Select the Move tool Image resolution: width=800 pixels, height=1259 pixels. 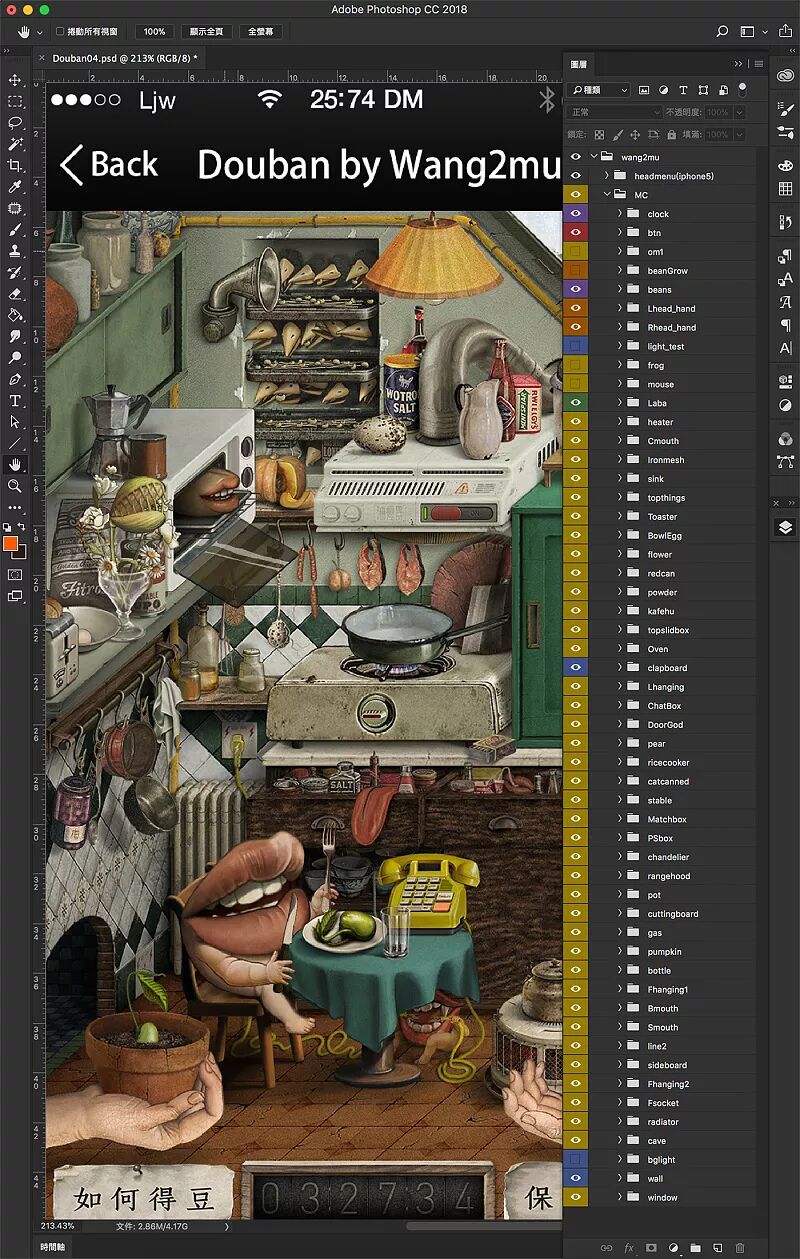(14, 80)
